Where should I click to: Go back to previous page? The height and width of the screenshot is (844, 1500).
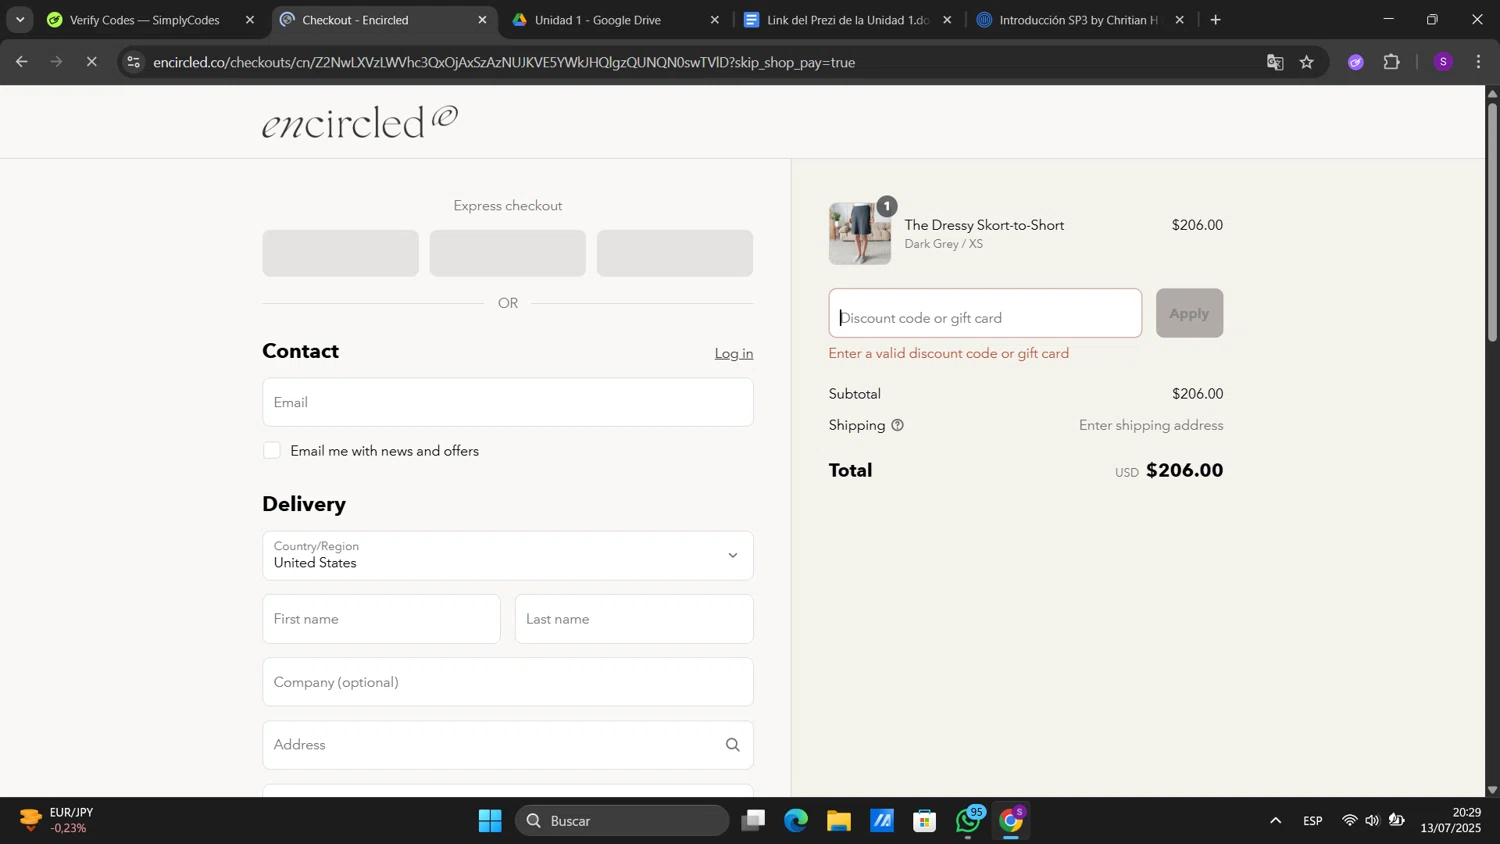coord(21,62)
